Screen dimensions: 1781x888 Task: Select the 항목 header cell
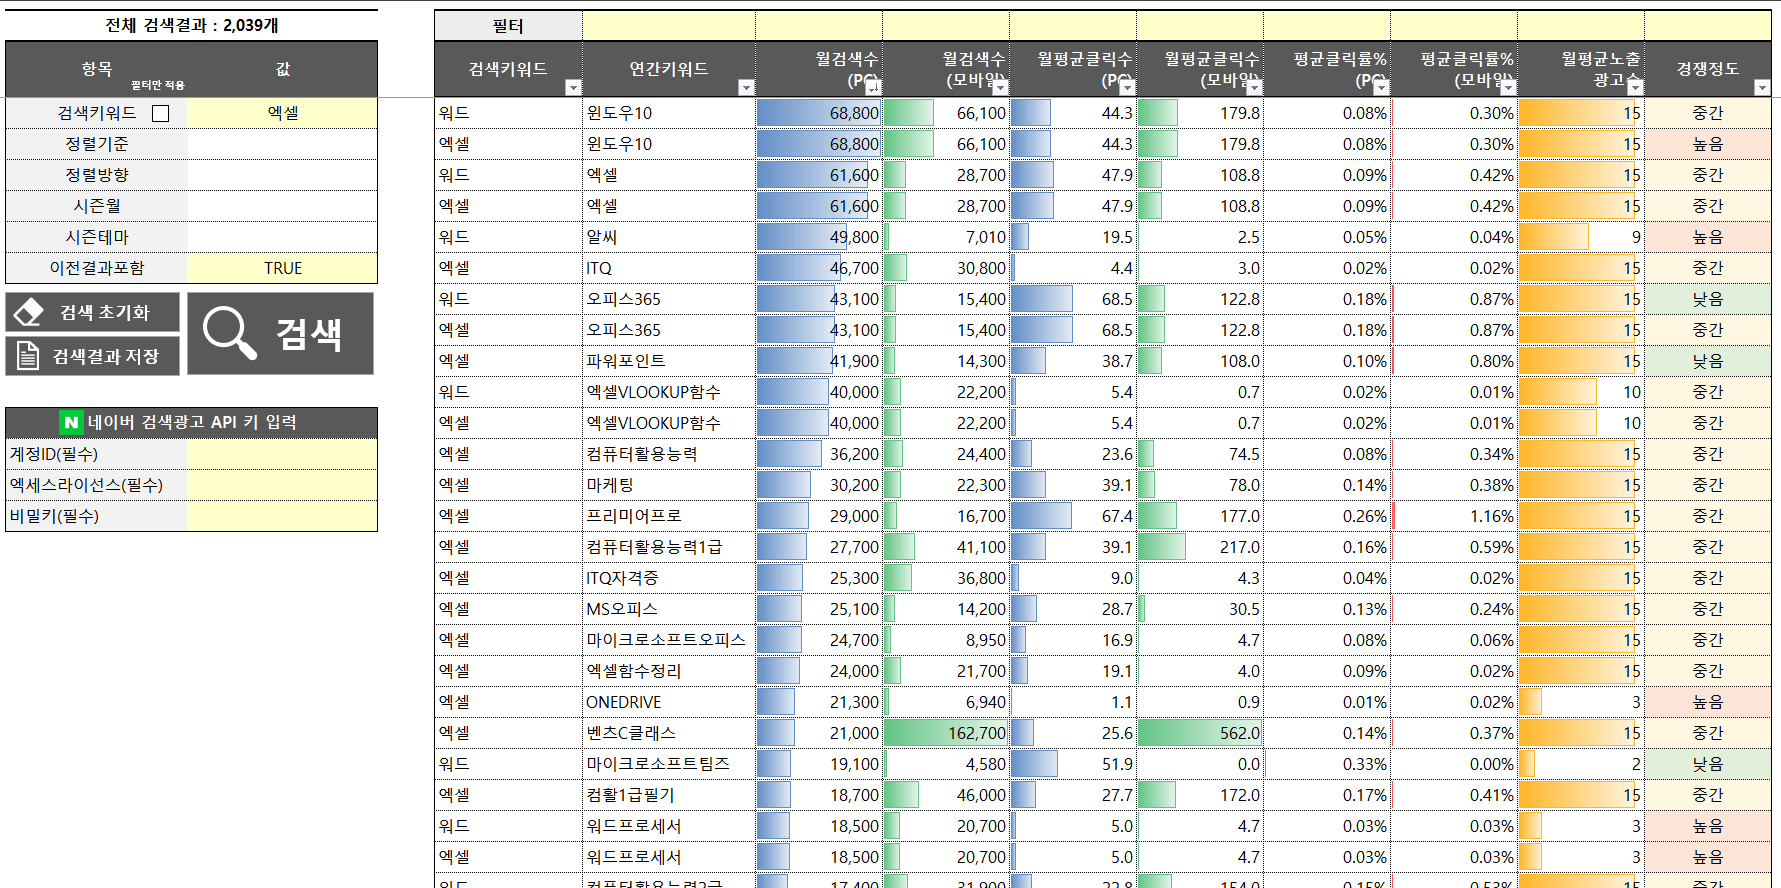(x=97, y=69)
